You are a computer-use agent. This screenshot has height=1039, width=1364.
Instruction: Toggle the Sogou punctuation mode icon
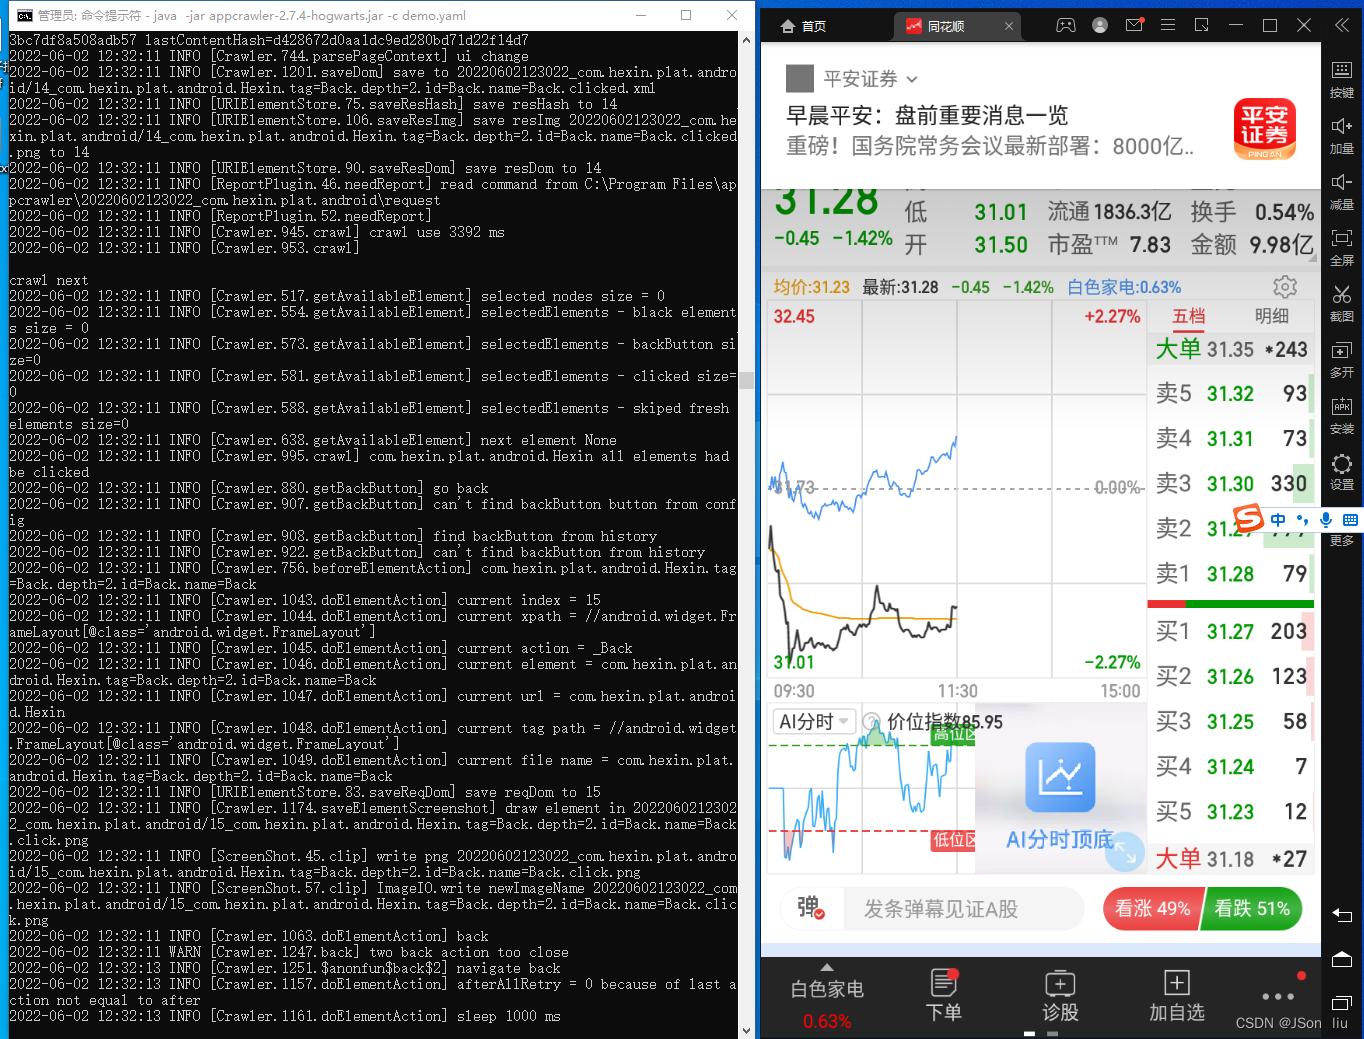(1302, 519)
